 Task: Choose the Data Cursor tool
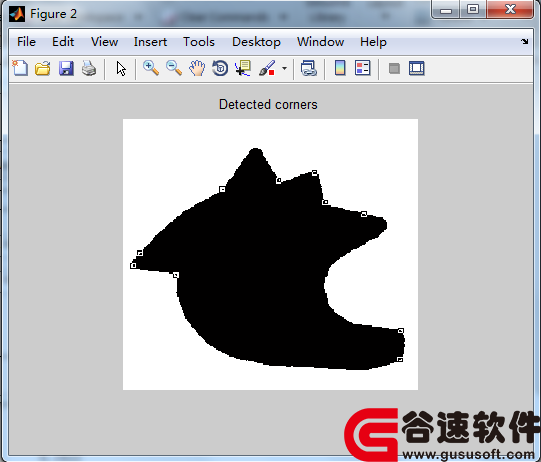tap(243, 68)
